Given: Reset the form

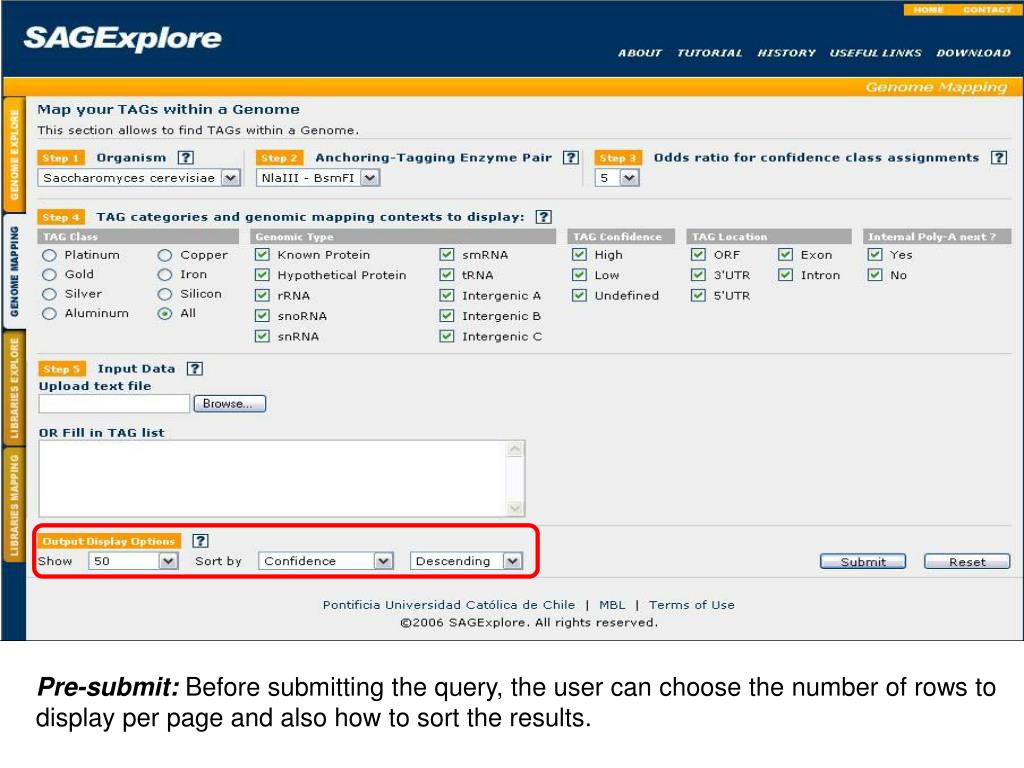Looking at the screenshot, I should coord(967,562).
